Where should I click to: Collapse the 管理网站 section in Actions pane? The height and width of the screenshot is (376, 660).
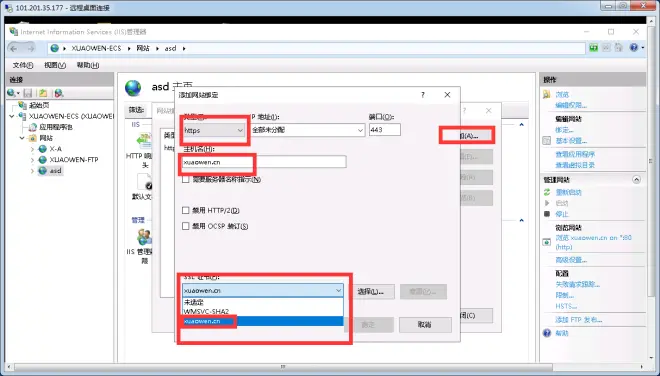click(636, 180)
